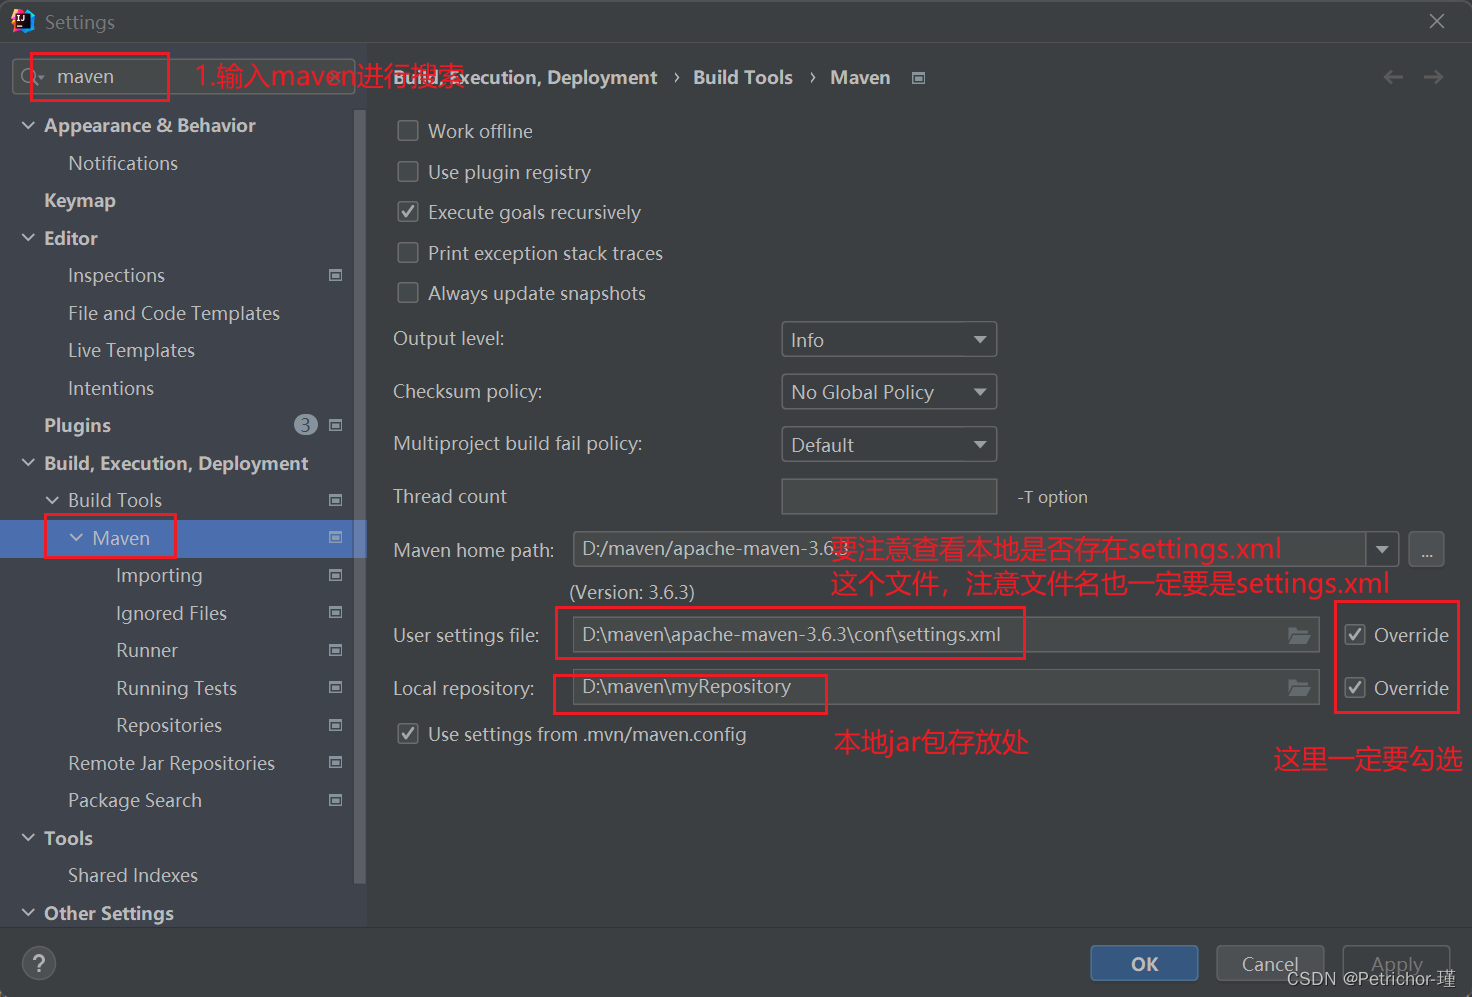Toggle Override for Local repository

pyautogui.click(x=1355, y=688)
